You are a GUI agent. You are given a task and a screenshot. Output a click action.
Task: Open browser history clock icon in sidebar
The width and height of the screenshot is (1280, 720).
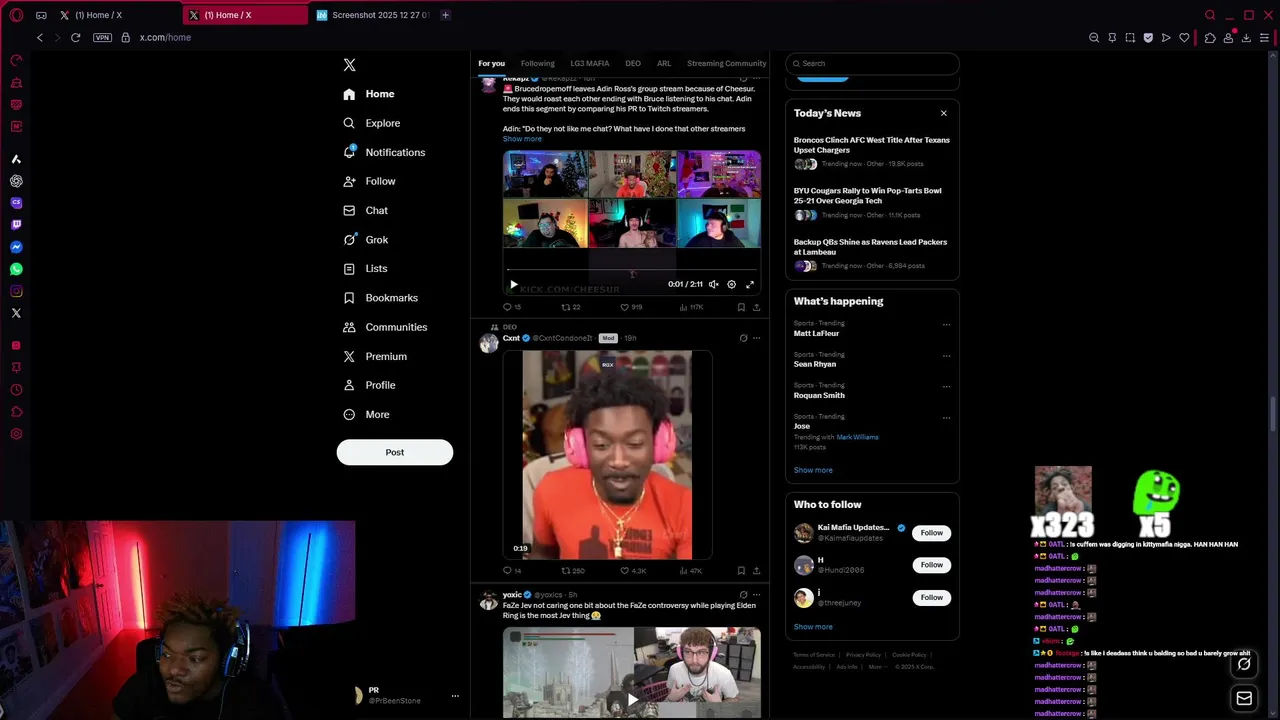pos(16,390)
